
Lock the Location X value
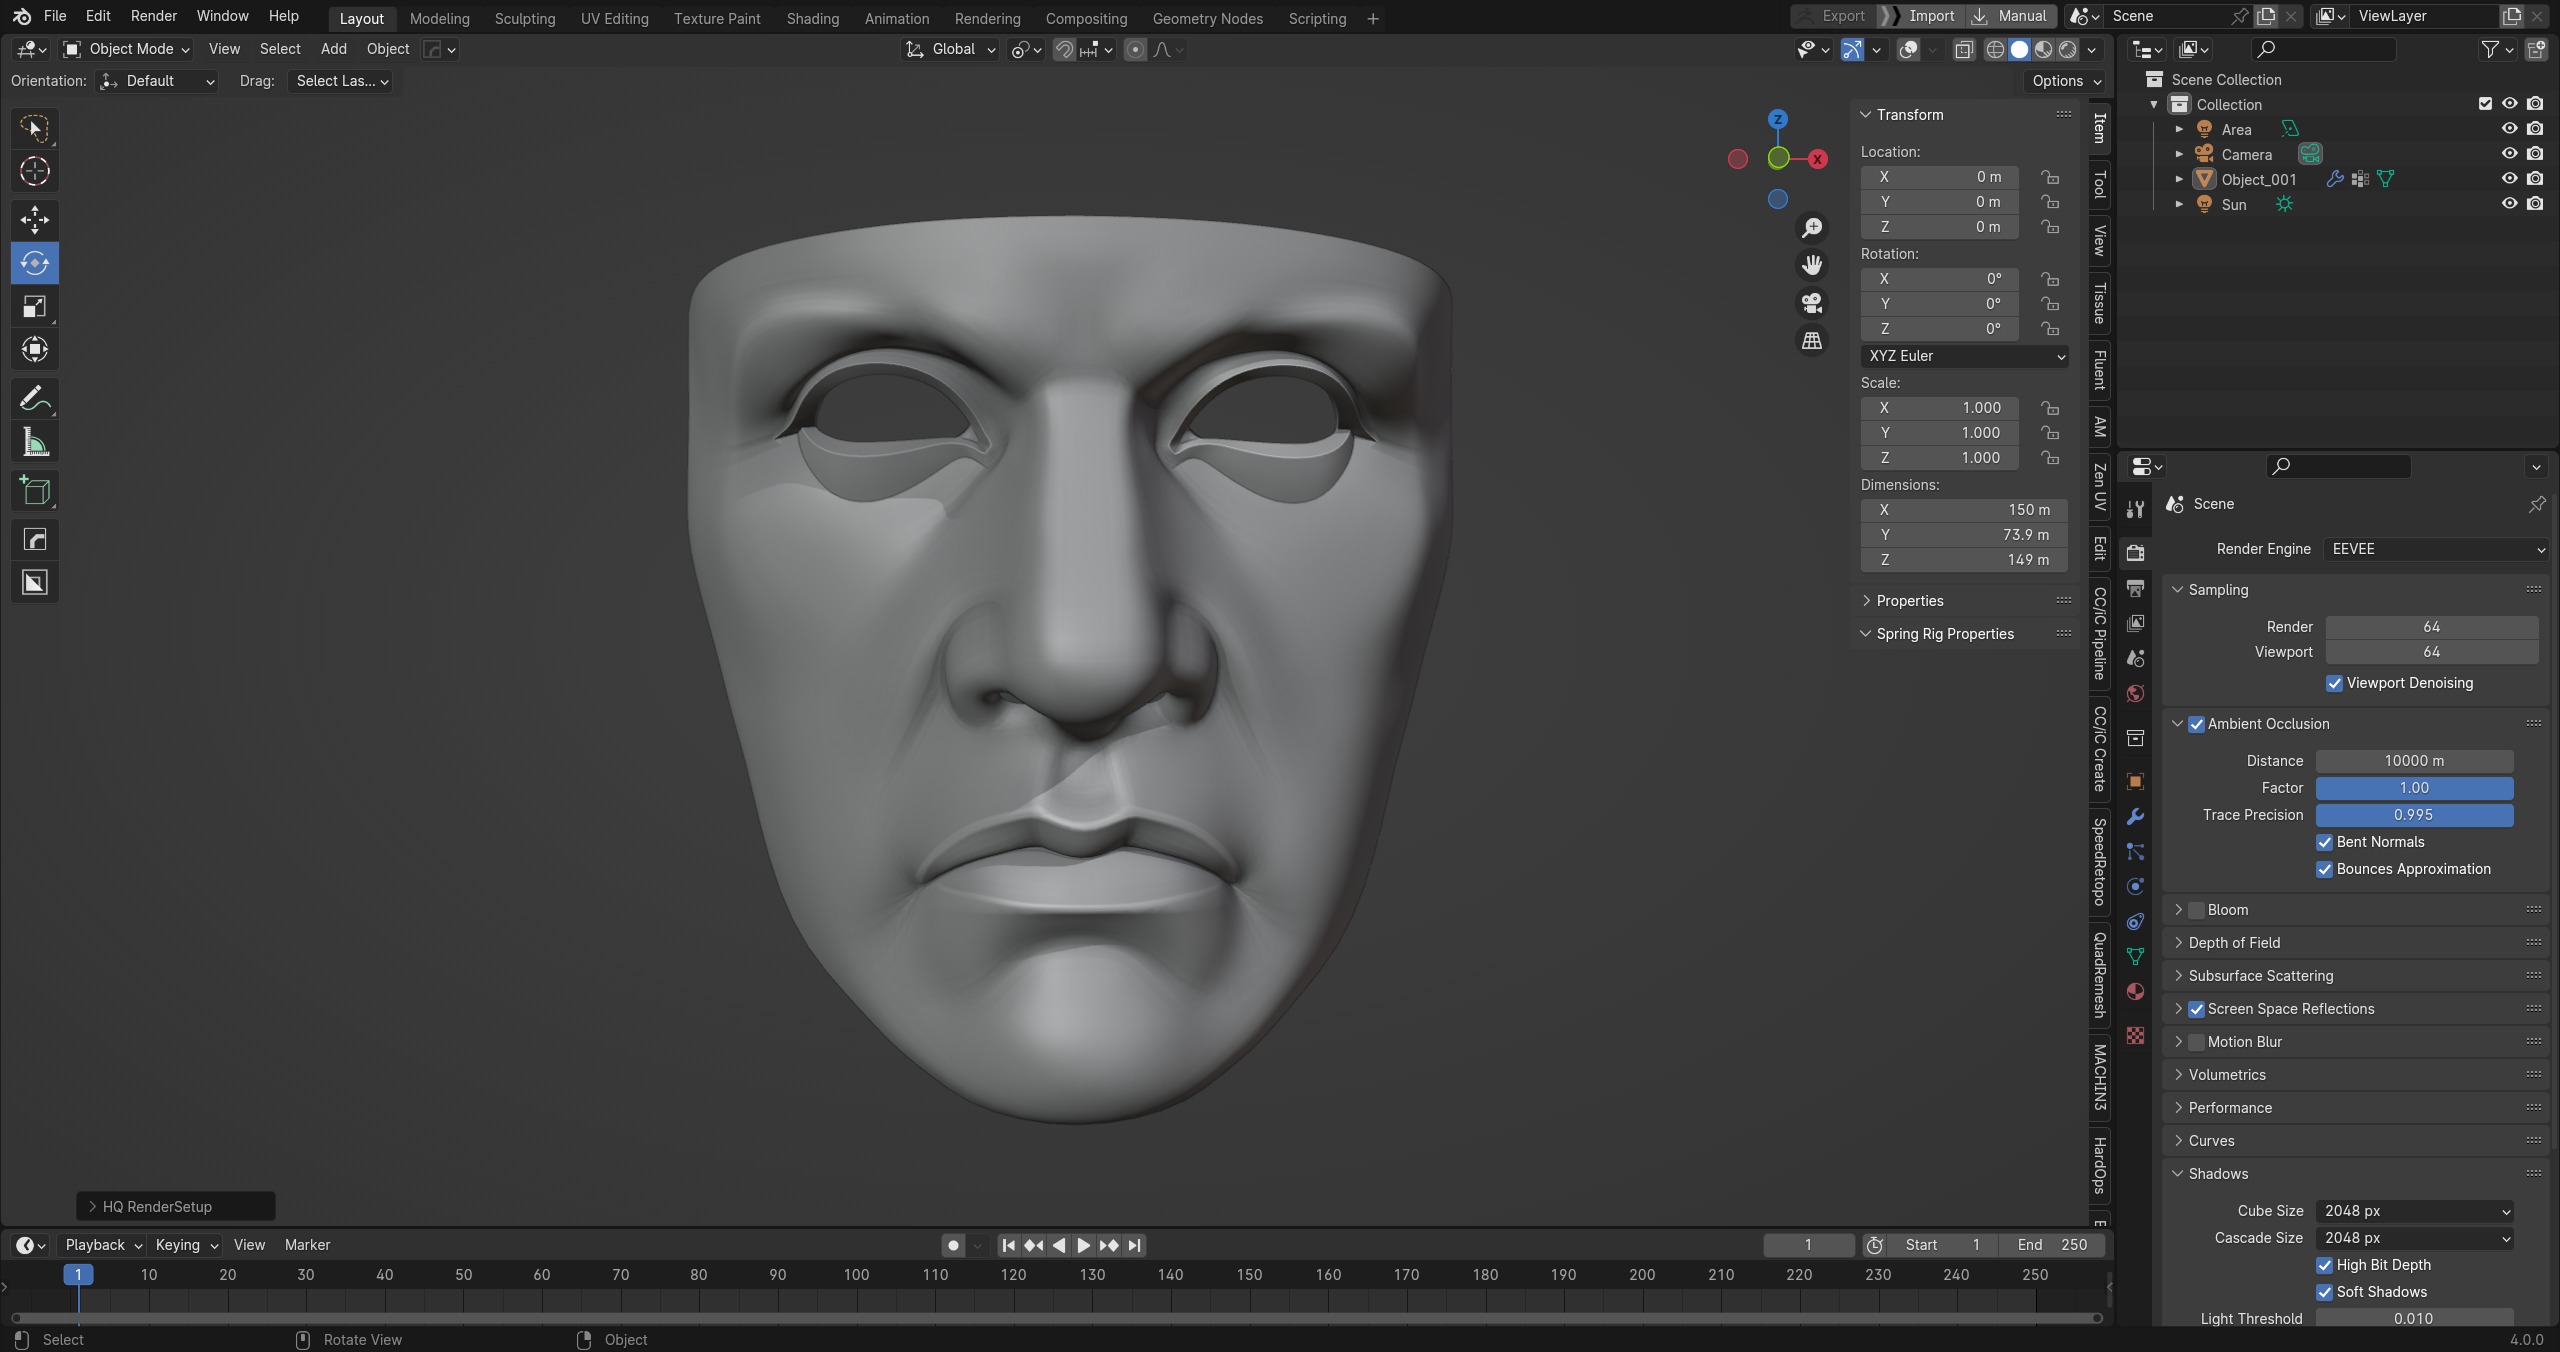(x=2050, y=177)
